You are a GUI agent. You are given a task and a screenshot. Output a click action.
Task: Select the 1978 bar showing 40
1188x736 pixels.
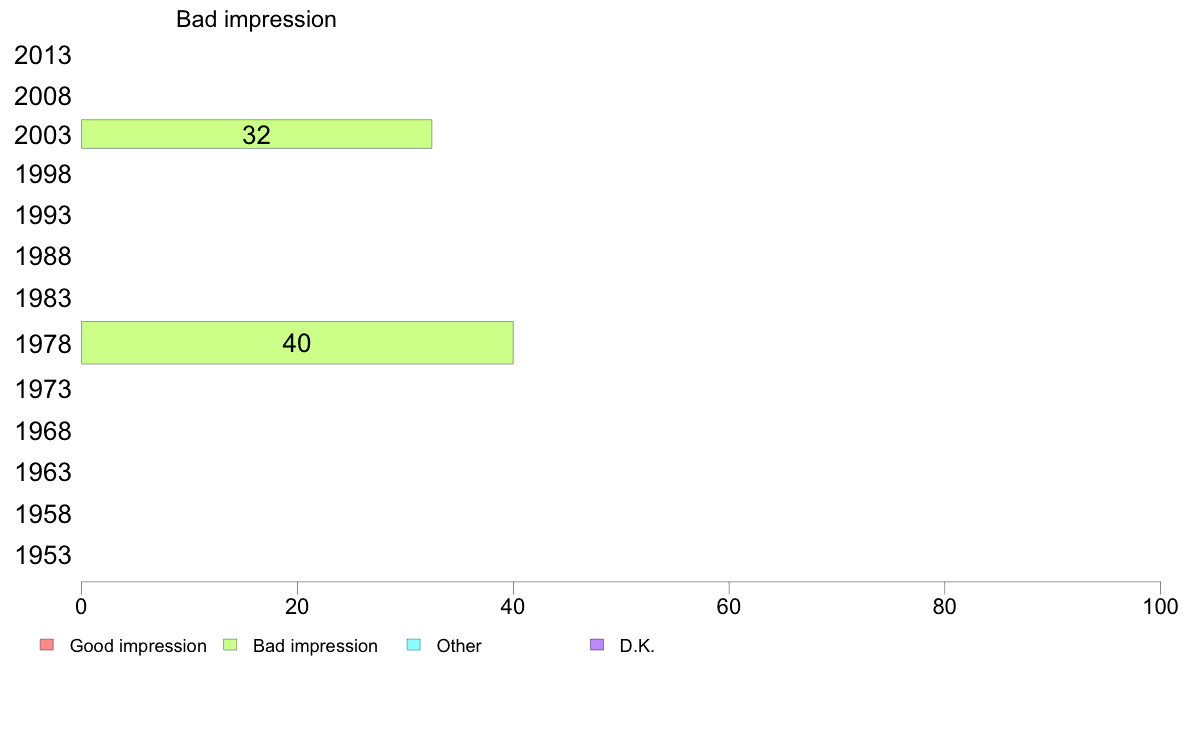point(297,343)
